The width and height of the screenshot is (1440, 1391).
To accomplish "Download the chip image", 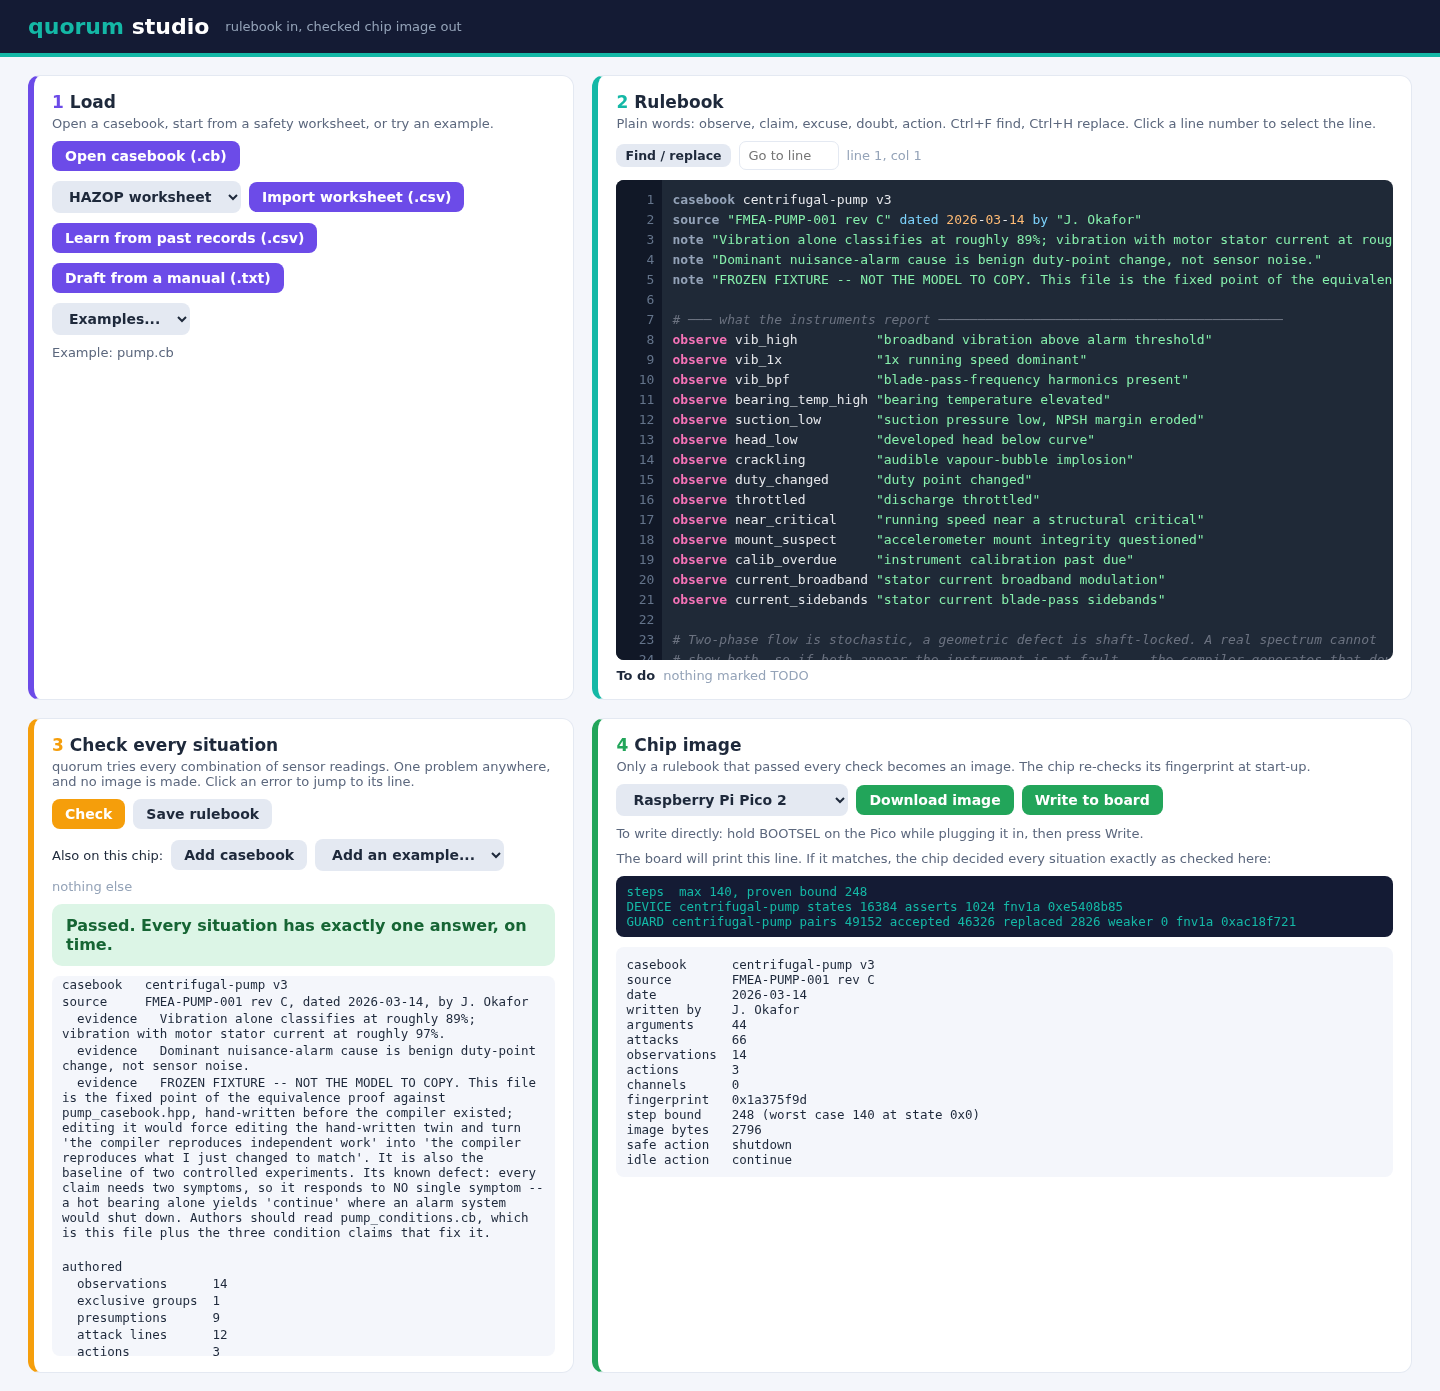I will coord(935,800).
